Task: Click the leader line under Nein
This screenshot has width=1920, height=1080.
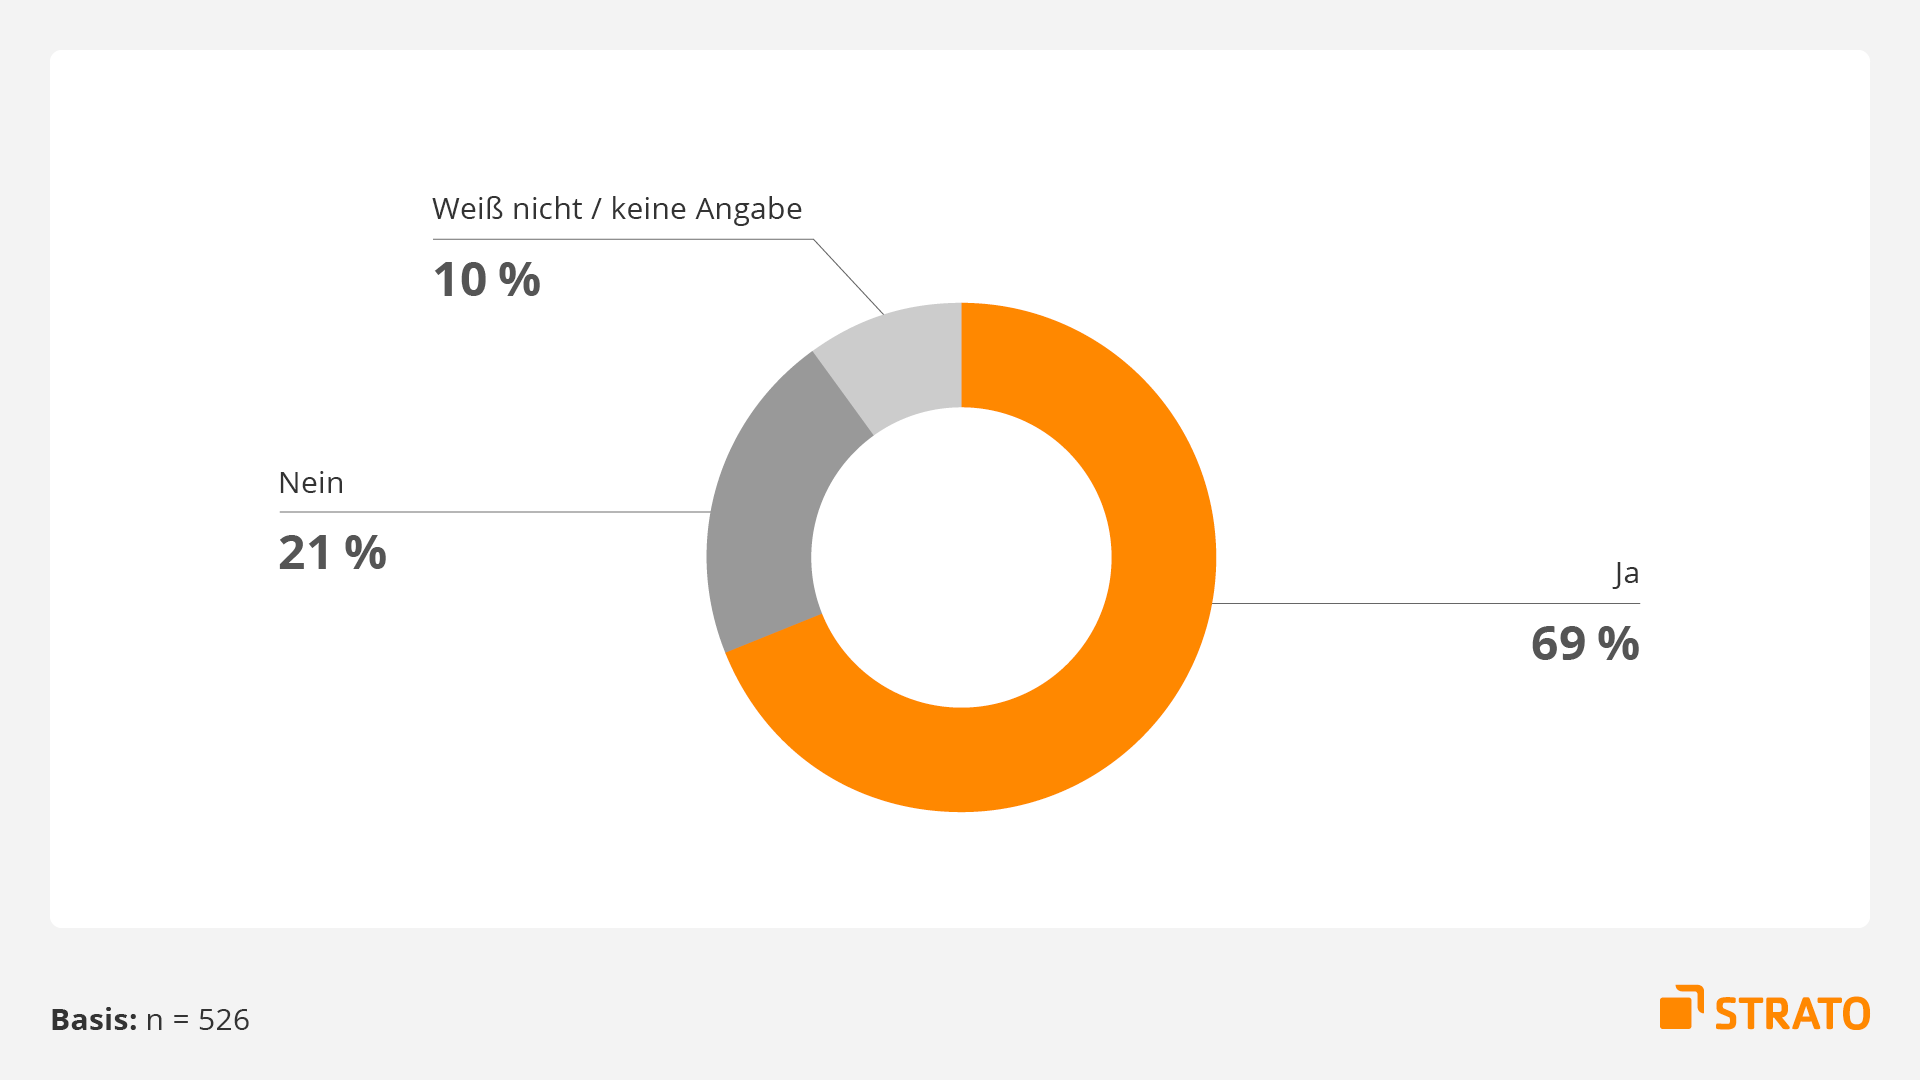Action: coord(495,512)
